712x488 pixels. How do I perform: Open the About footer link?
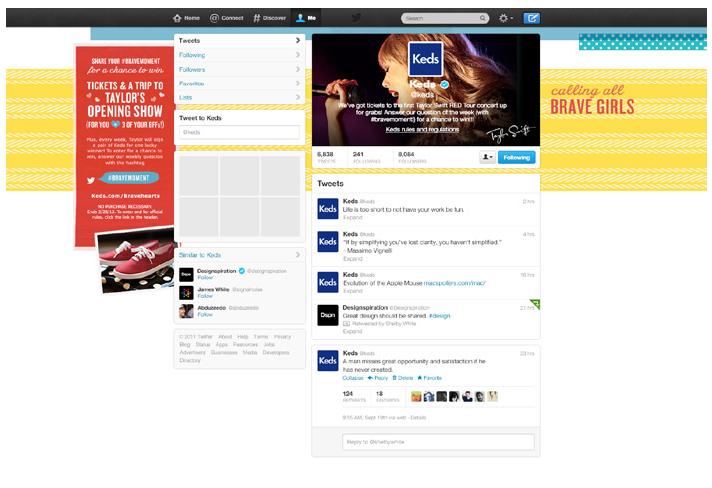pos(225,337)
